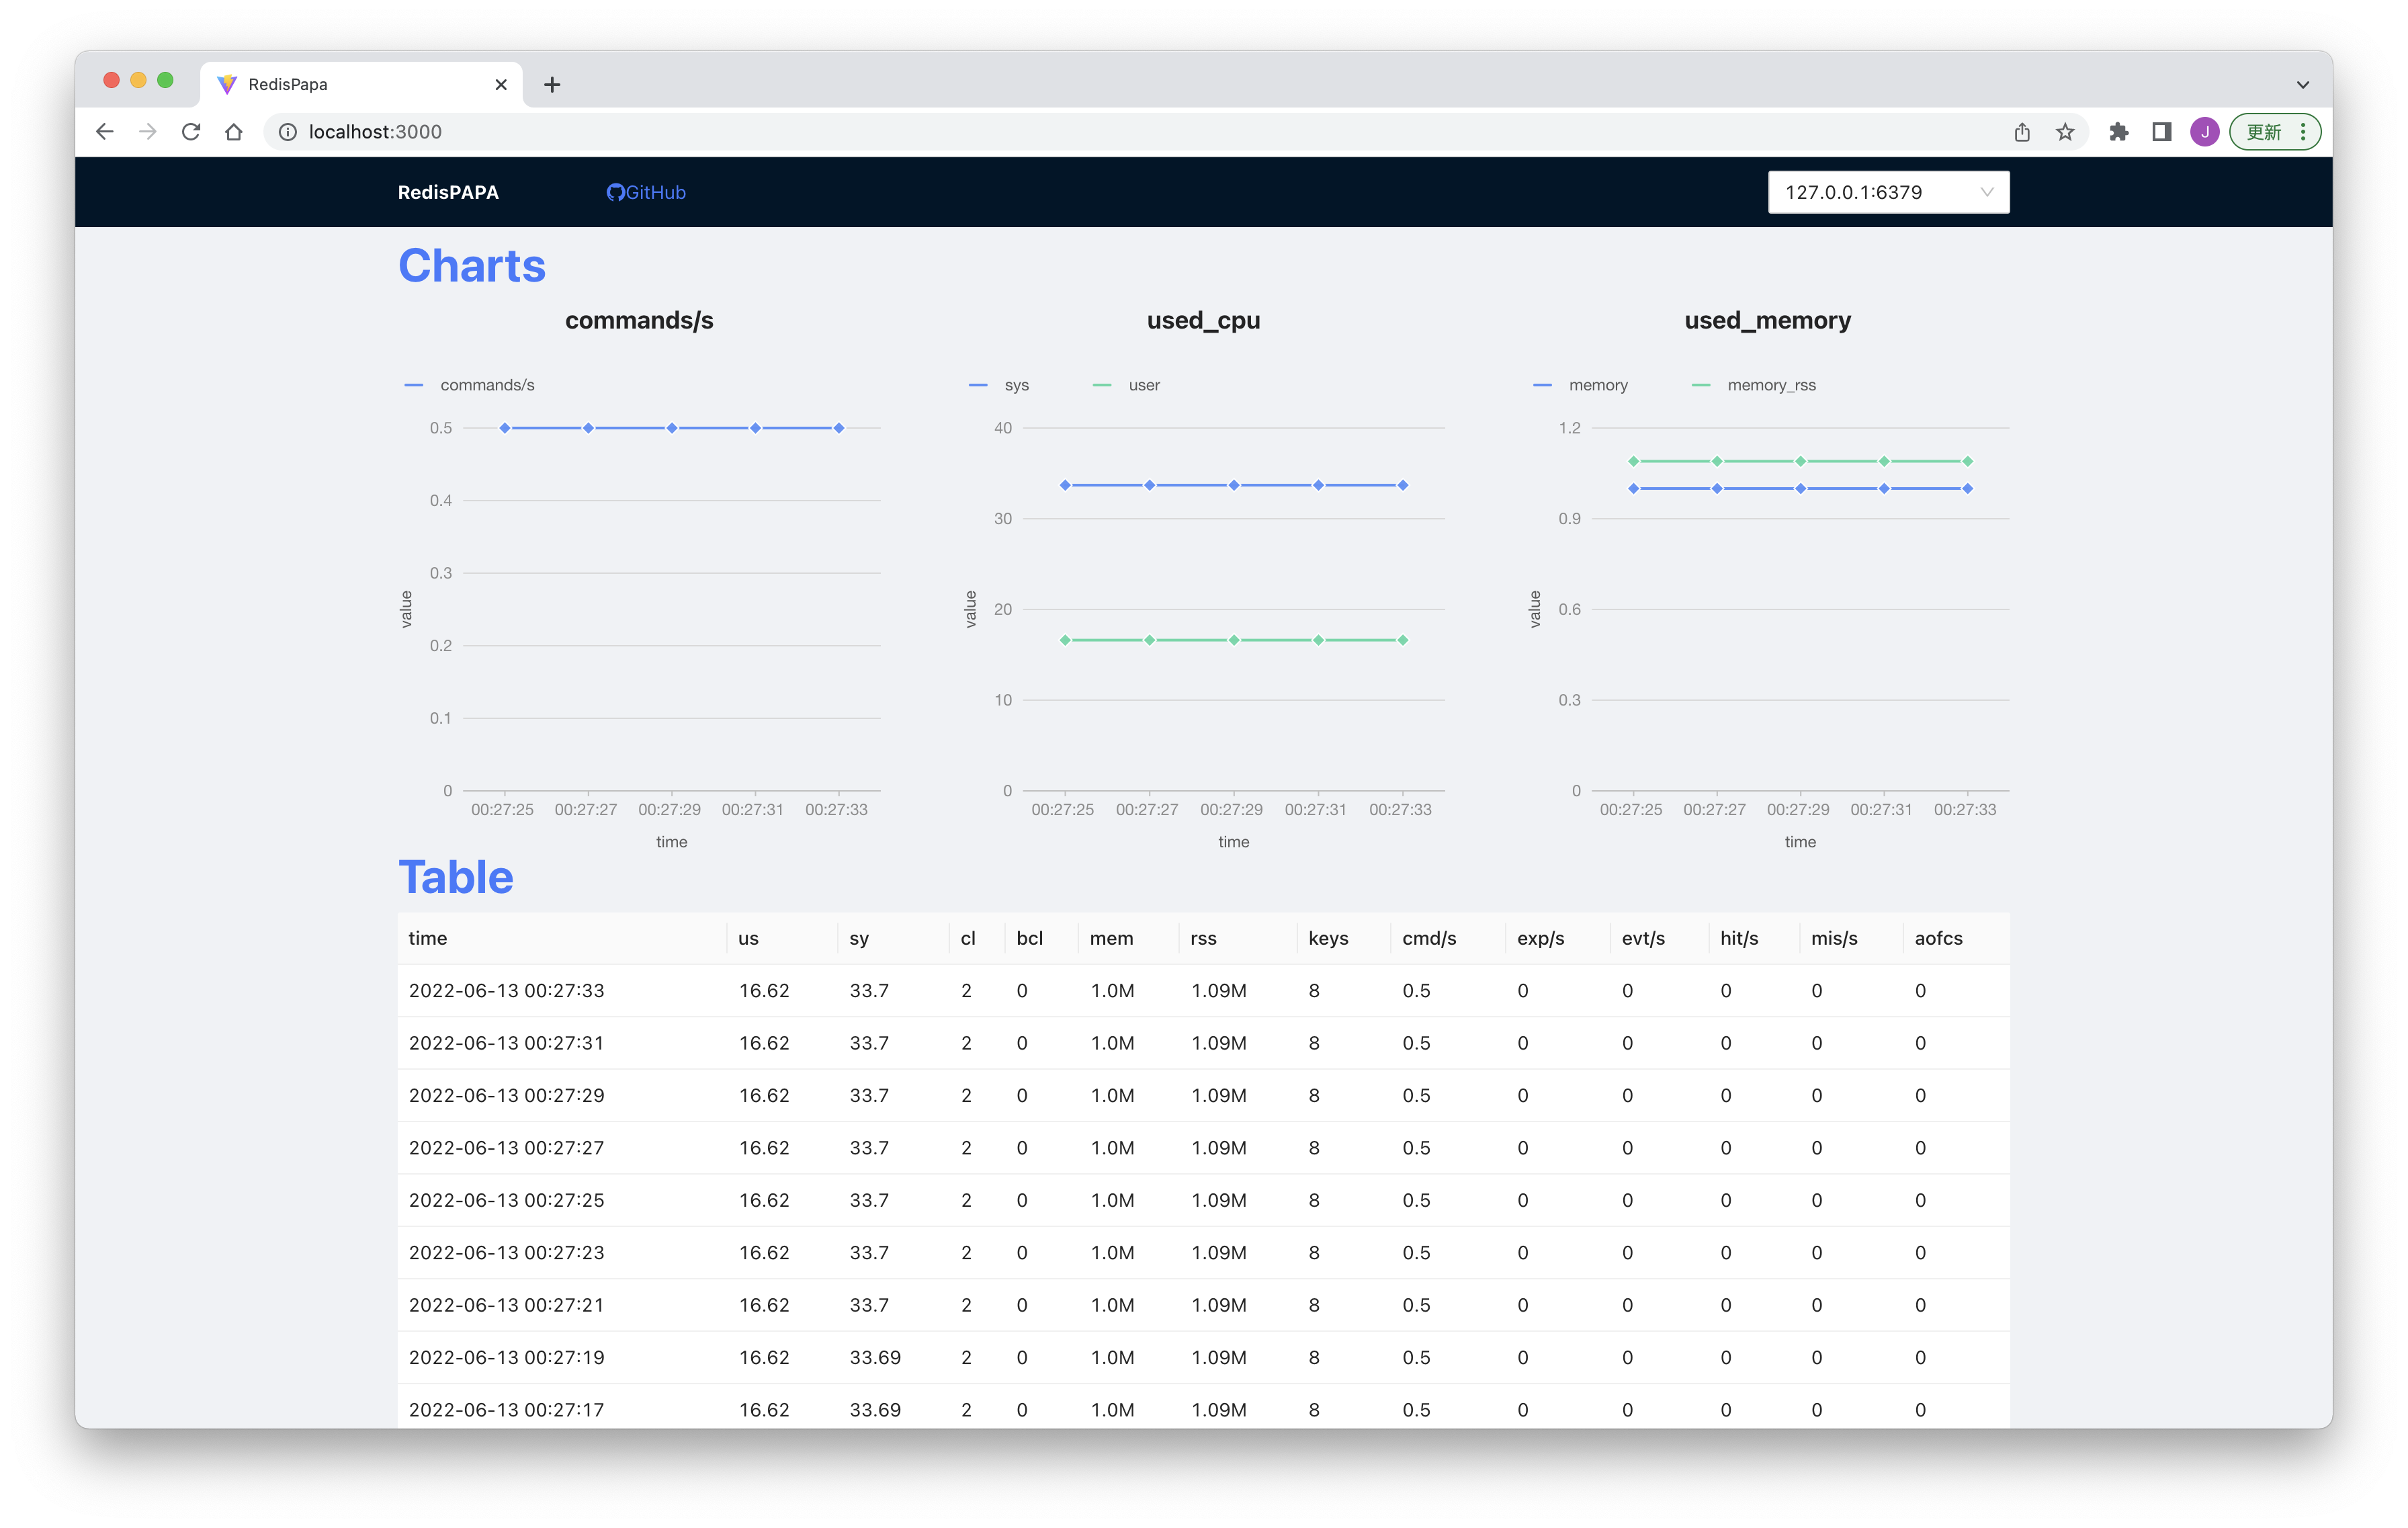
Task: Click the browser home icon
Action: click(x=234, y=132)
